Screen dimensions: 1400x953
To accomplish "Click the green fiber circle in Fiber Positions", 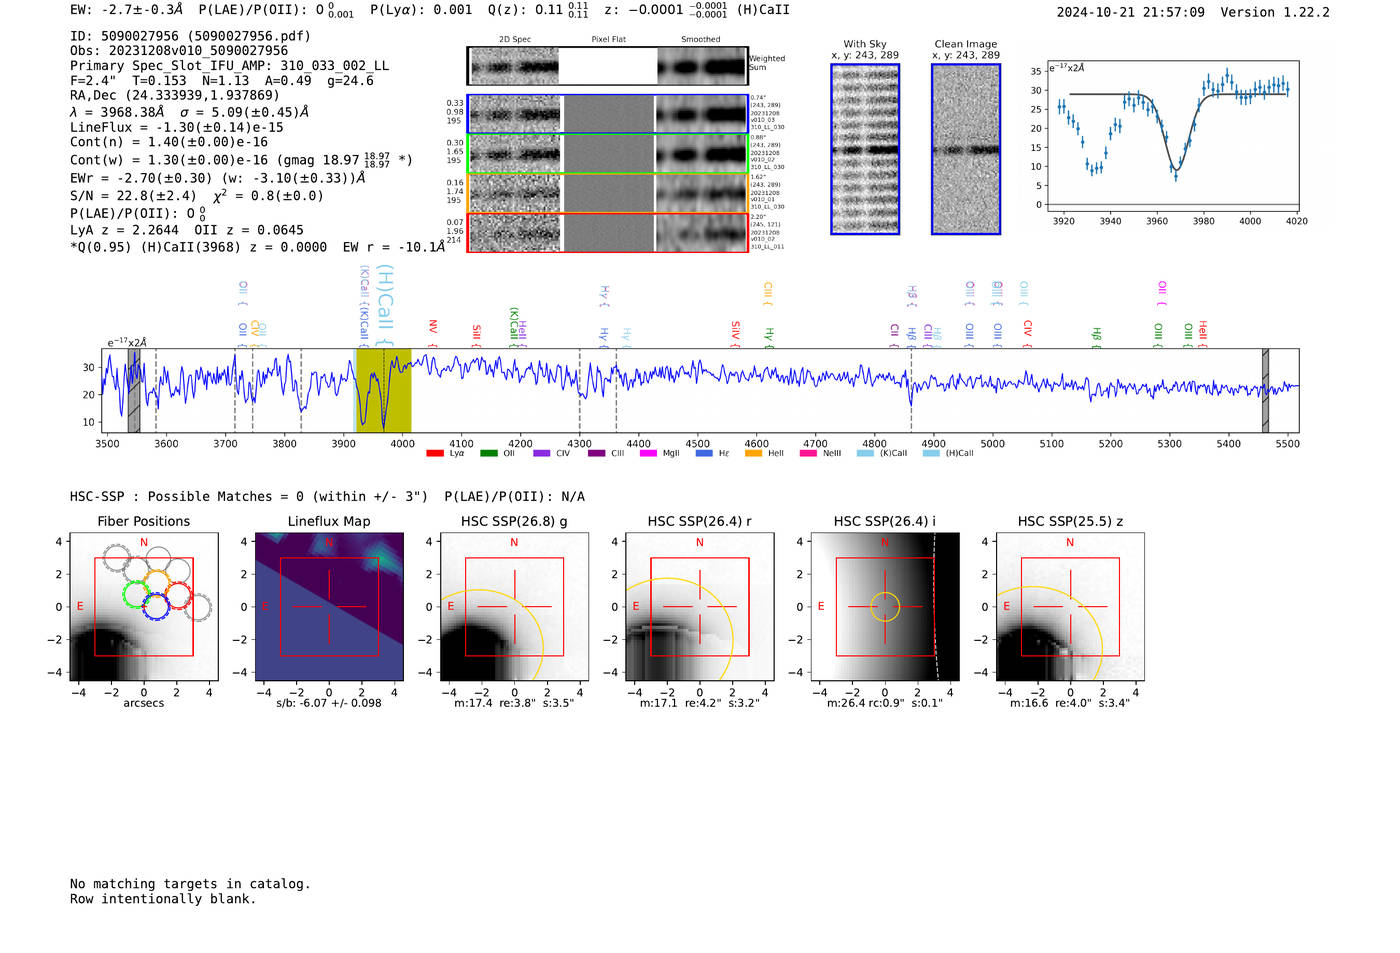I will (135, 595).
